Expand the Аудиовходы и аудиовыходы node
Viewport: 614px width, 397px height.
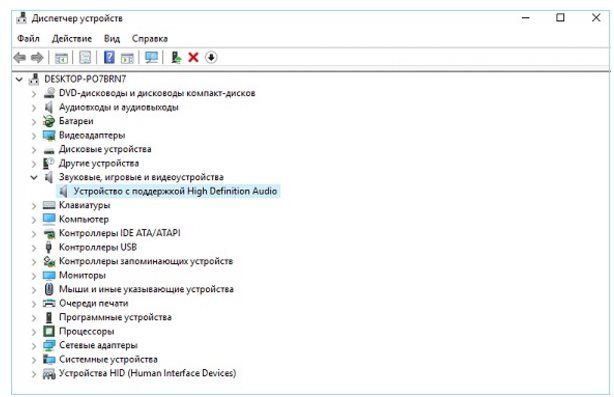coord(34,108)
